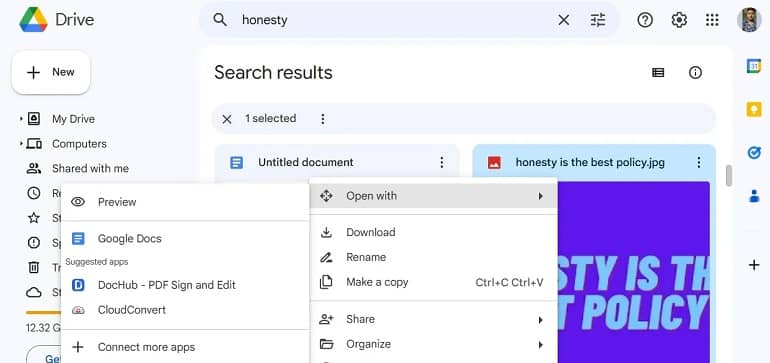770x363 pixels.
Task: Open the search filter options icon
Action: 598,20
